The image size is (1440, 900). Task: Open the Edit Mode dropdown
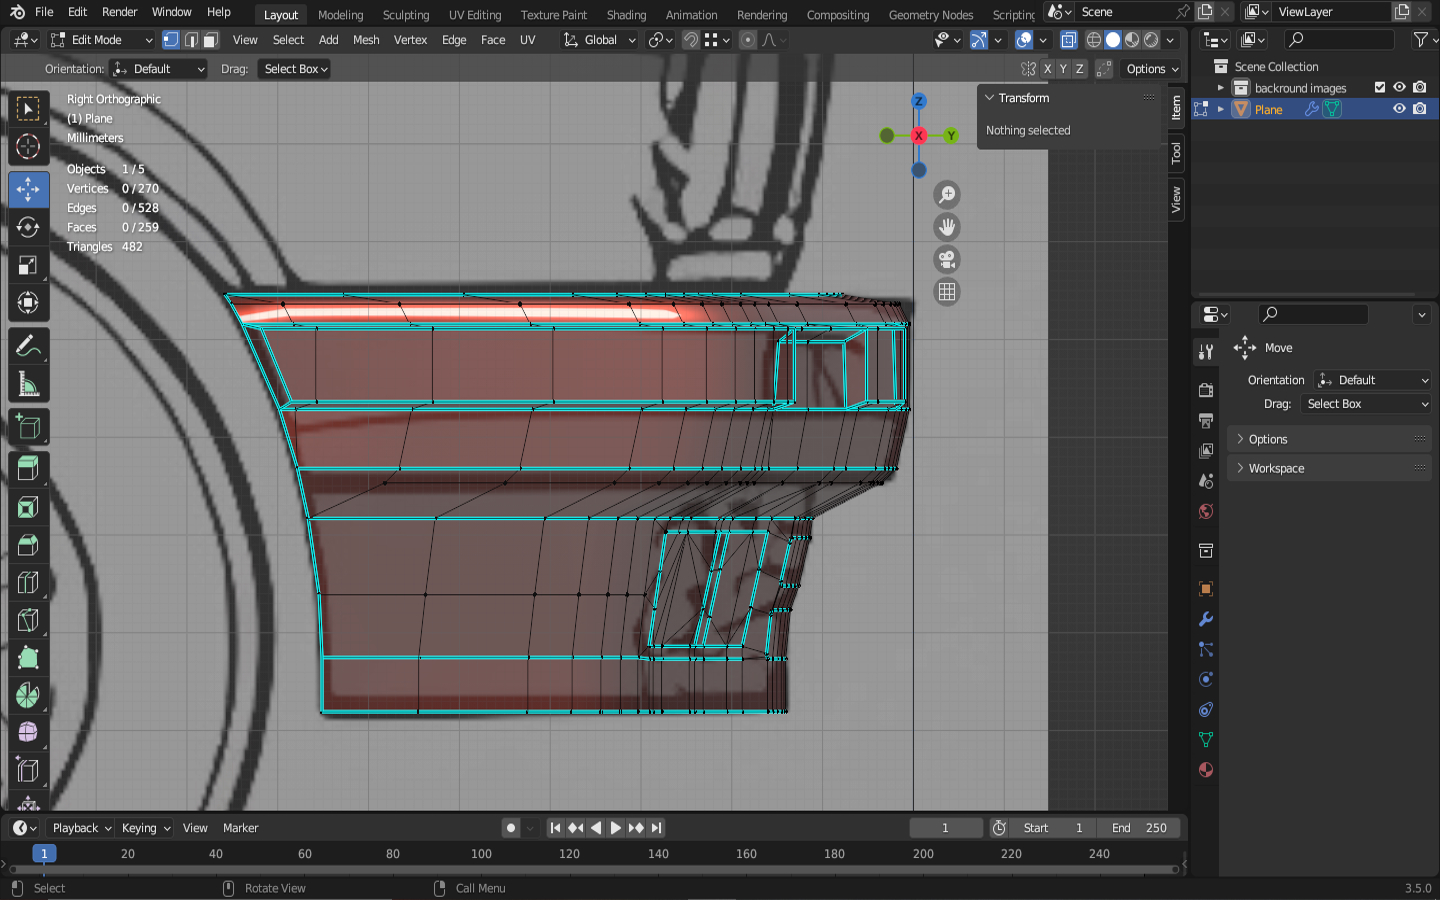coord(101,40)
